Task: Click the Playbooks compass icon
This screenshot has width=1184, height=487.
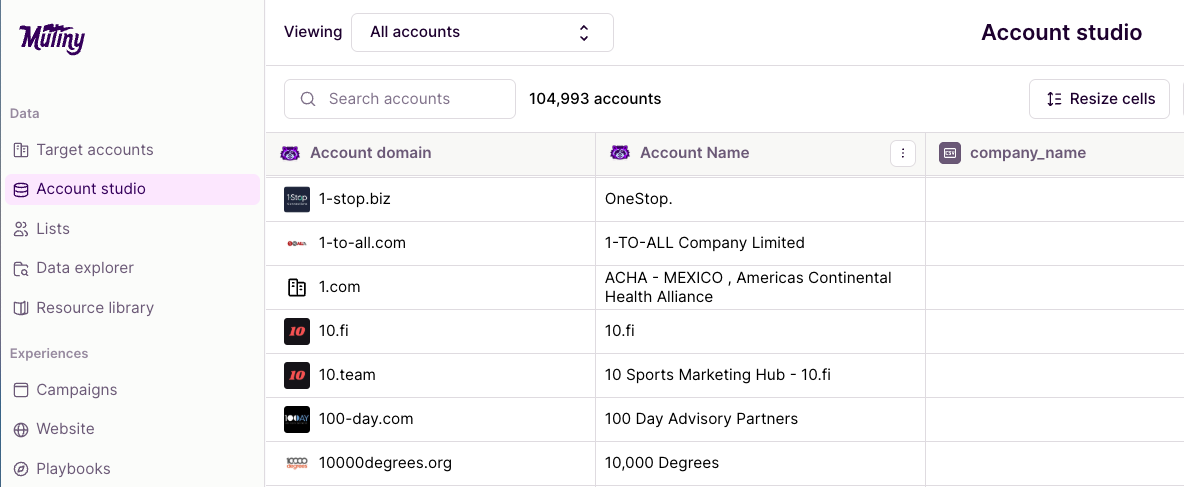Action: (21, 469)
